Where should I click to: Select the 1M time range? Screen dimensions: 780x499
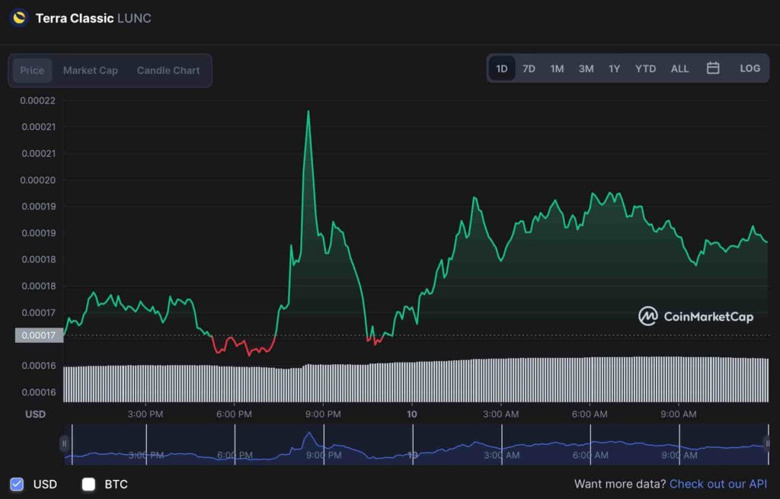[x=557, y=69]
